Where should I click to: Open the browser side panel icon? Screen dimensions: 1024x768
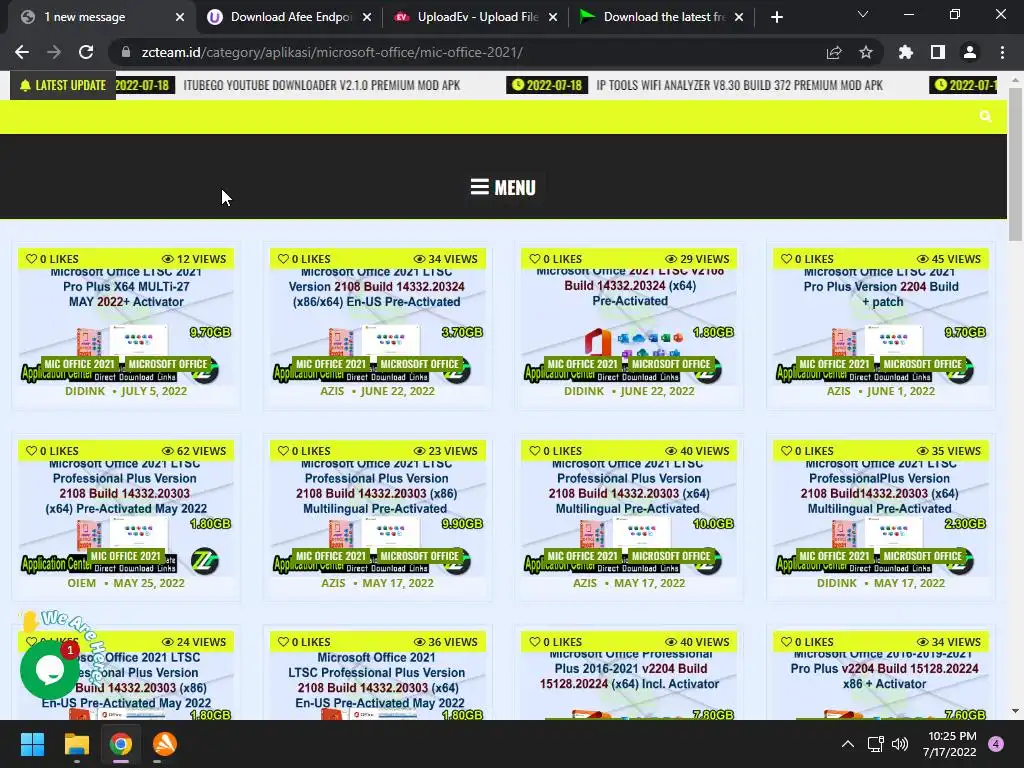click(x=938, y=52)
